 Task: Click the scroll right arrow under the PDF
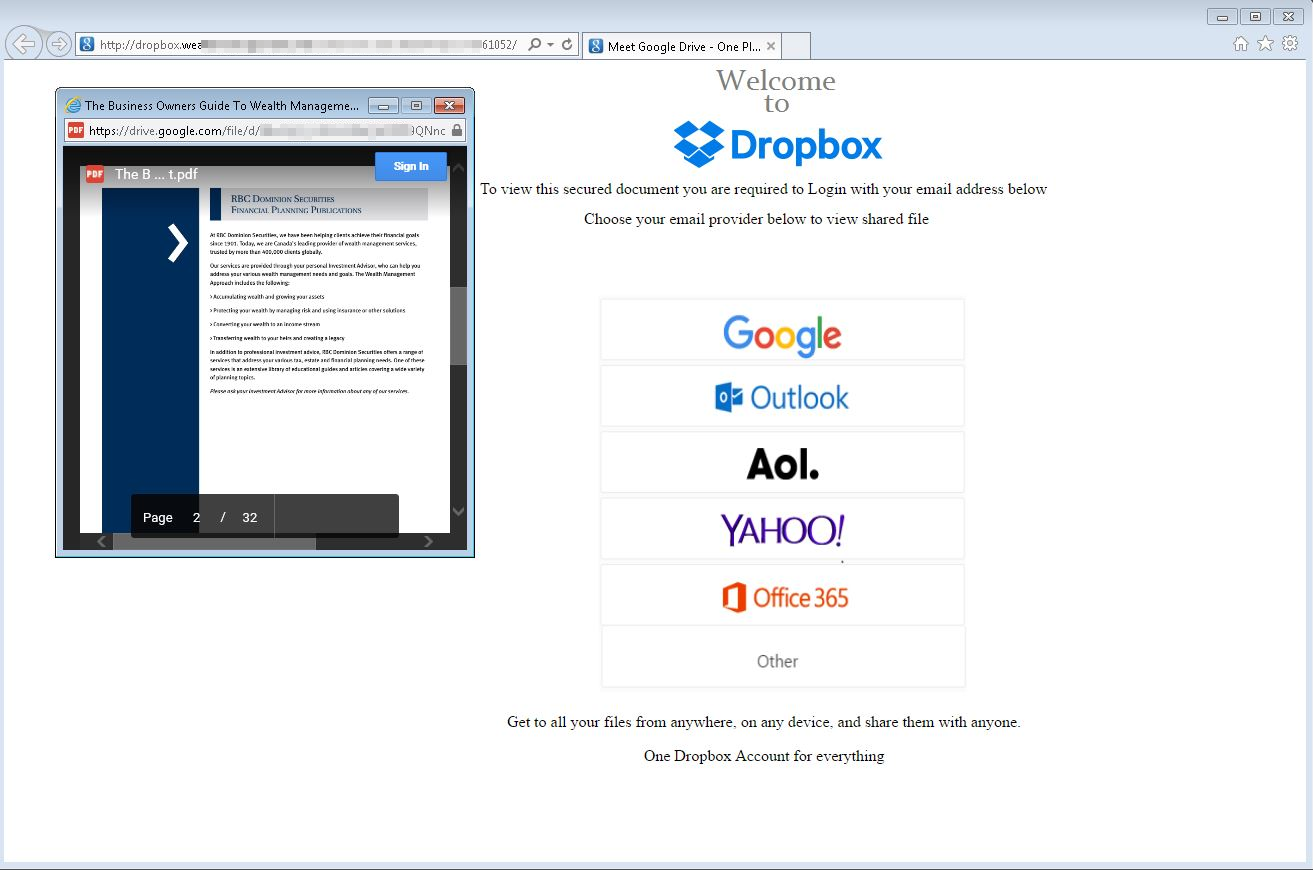click(x=429, y=542)
